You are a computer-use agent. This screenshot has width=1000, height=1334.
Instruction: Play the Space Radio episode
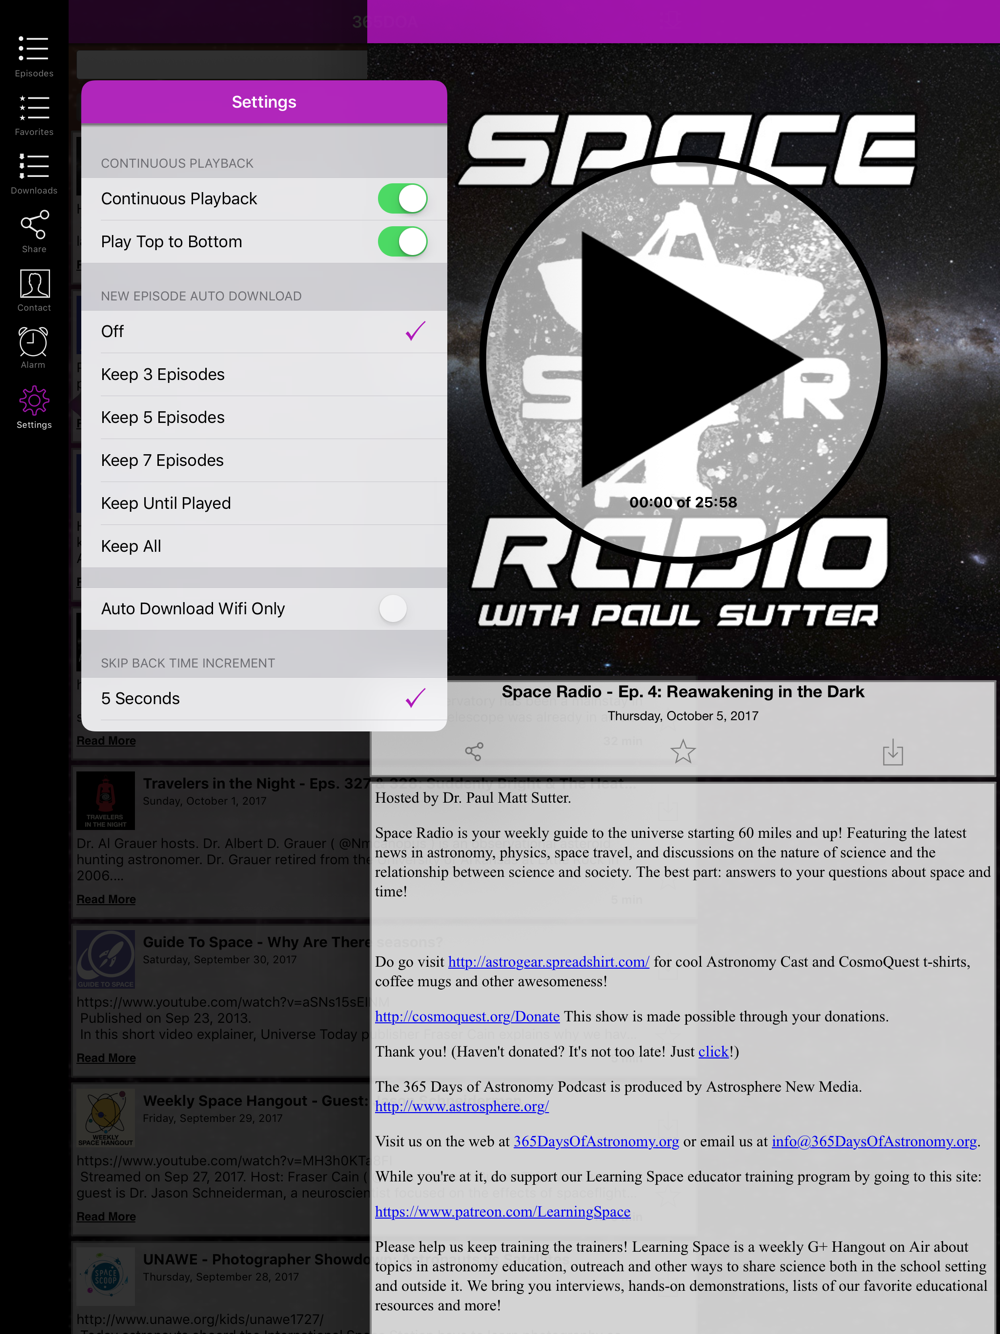pos(684,357)
